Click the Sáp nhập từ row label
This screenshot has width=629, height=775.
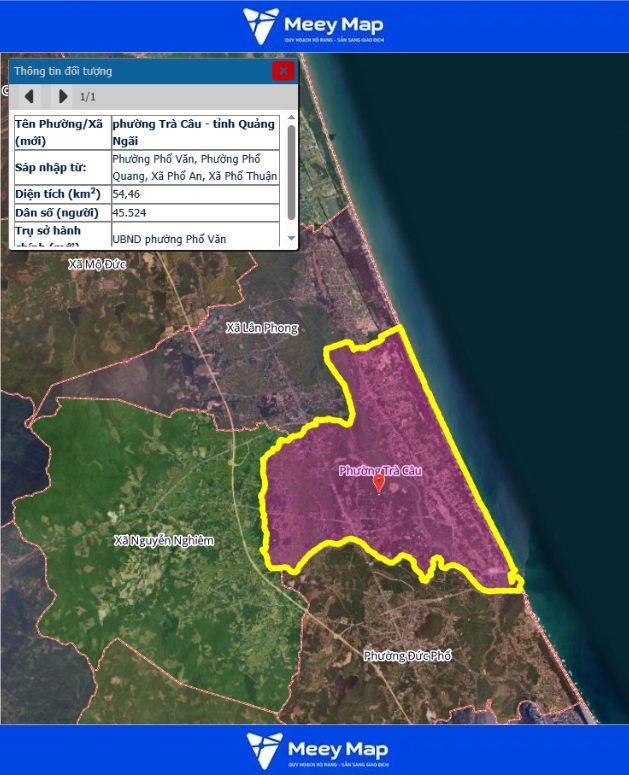(60, 167)
